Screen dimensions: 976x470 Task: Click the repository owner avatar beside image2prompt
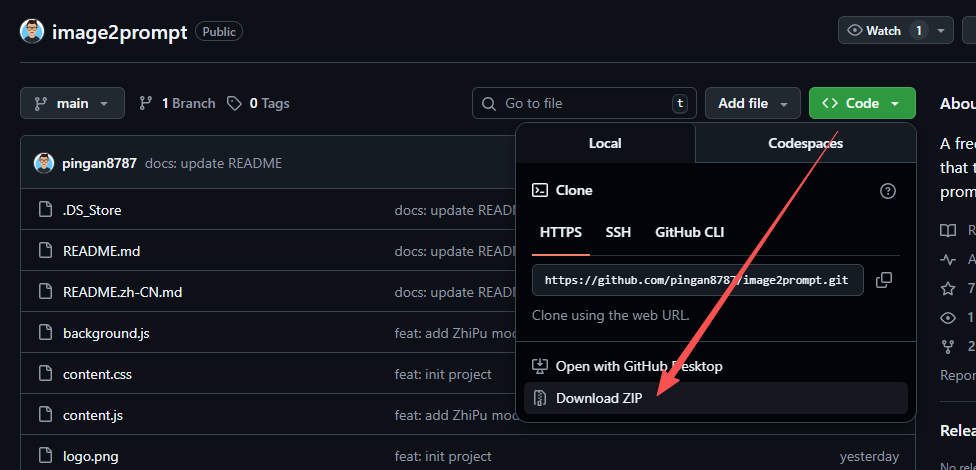tap(32, 31)
